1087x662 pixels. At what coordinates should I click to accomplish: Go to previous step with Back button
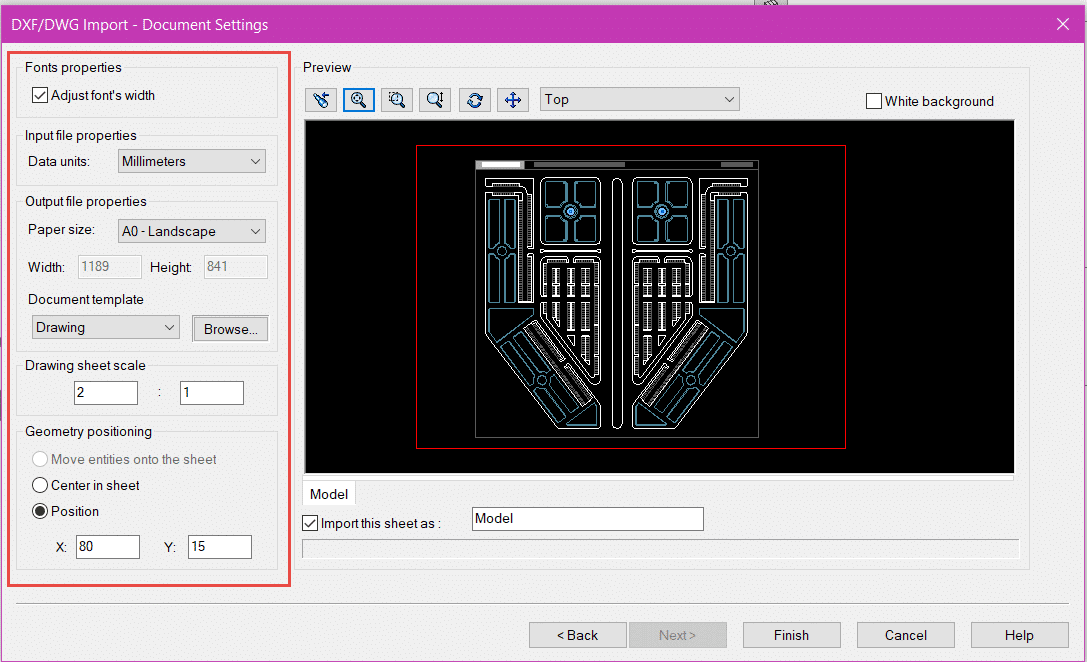tap(577, 635)
